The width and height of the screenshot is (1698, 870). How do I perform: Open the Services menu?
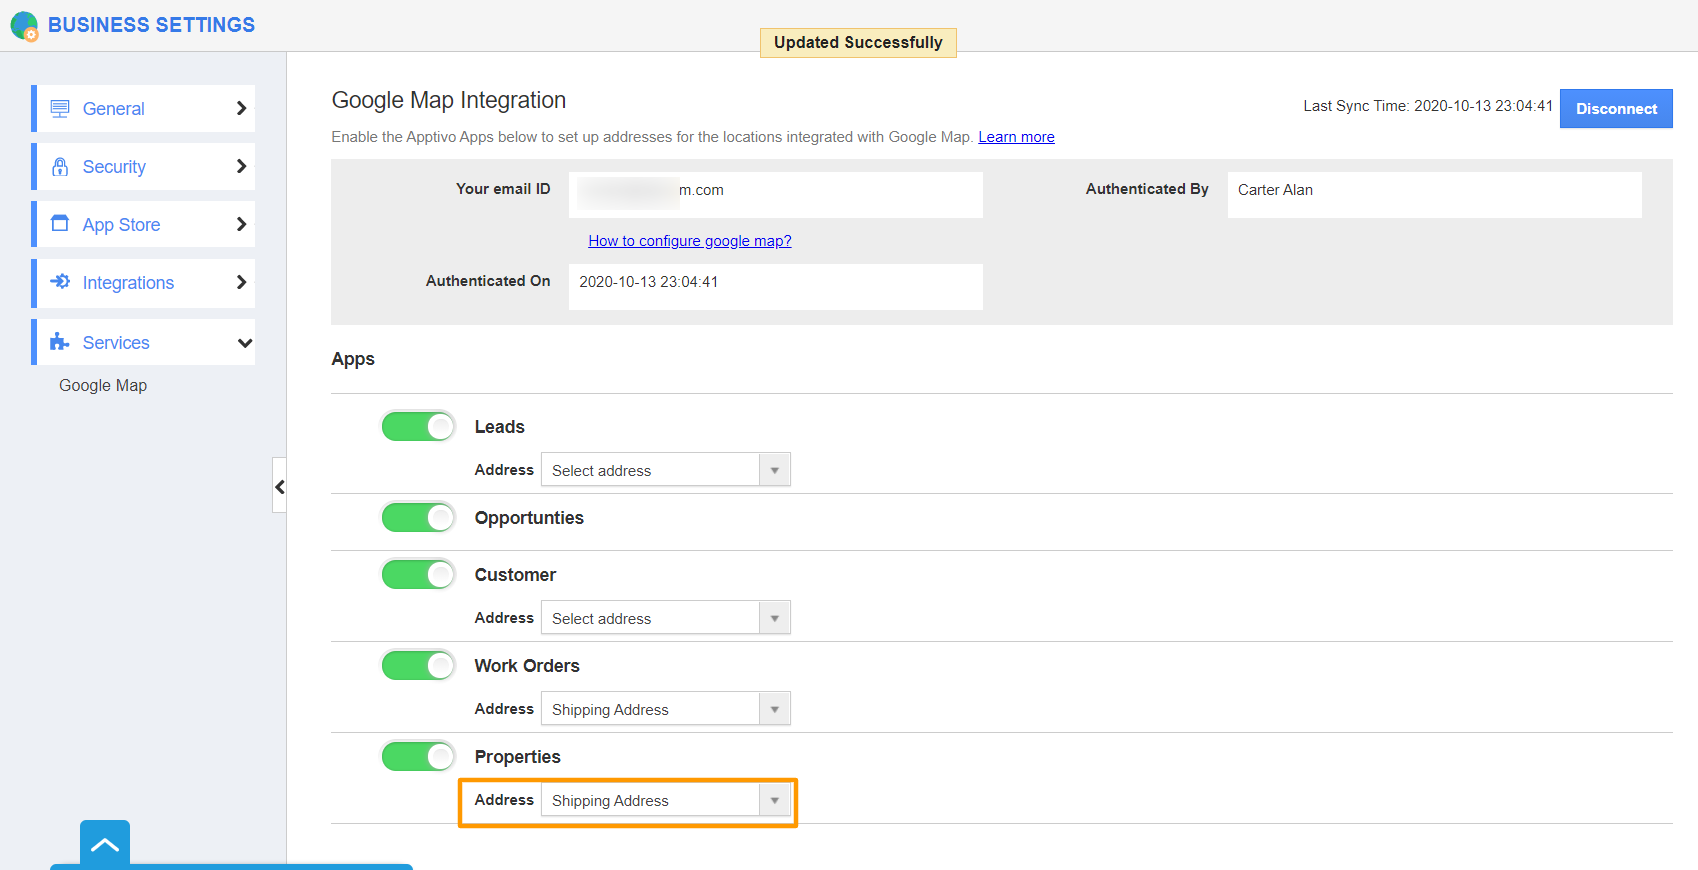(143, 342)
